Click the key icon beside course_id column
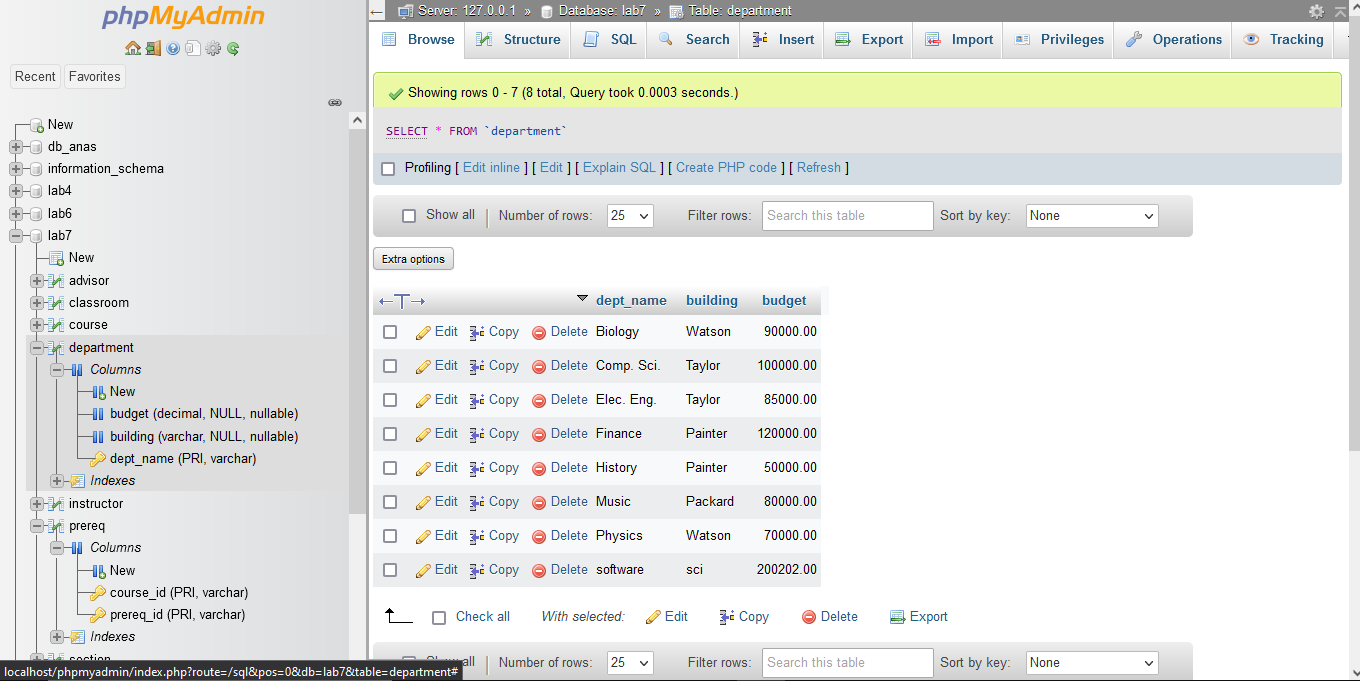 tap(98, 593)
